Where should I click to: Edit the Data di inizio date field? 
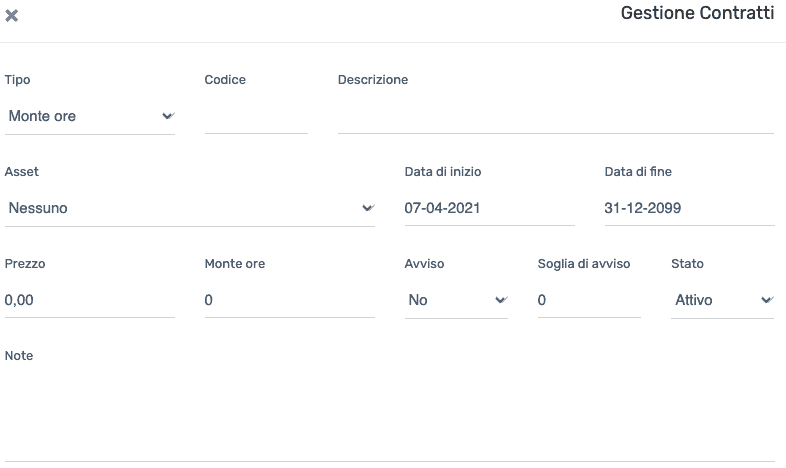tap(490, 208)
